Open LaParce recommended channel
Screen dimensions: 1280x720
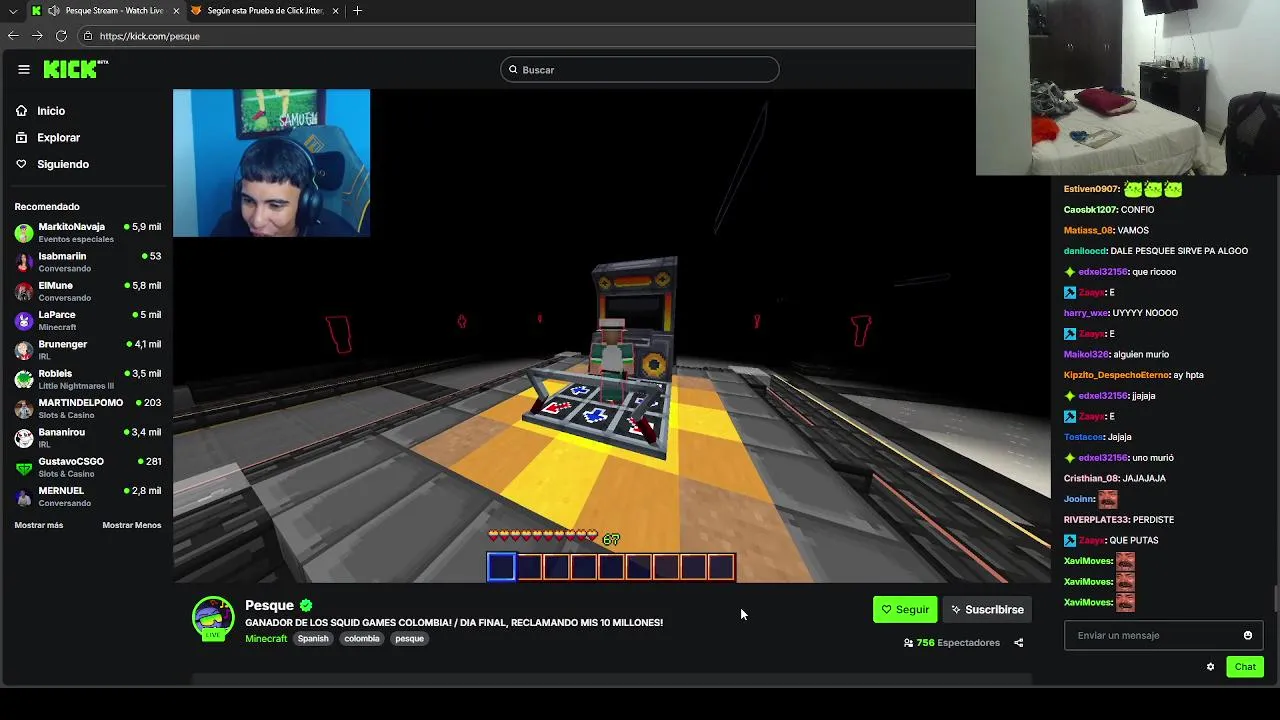88,320
